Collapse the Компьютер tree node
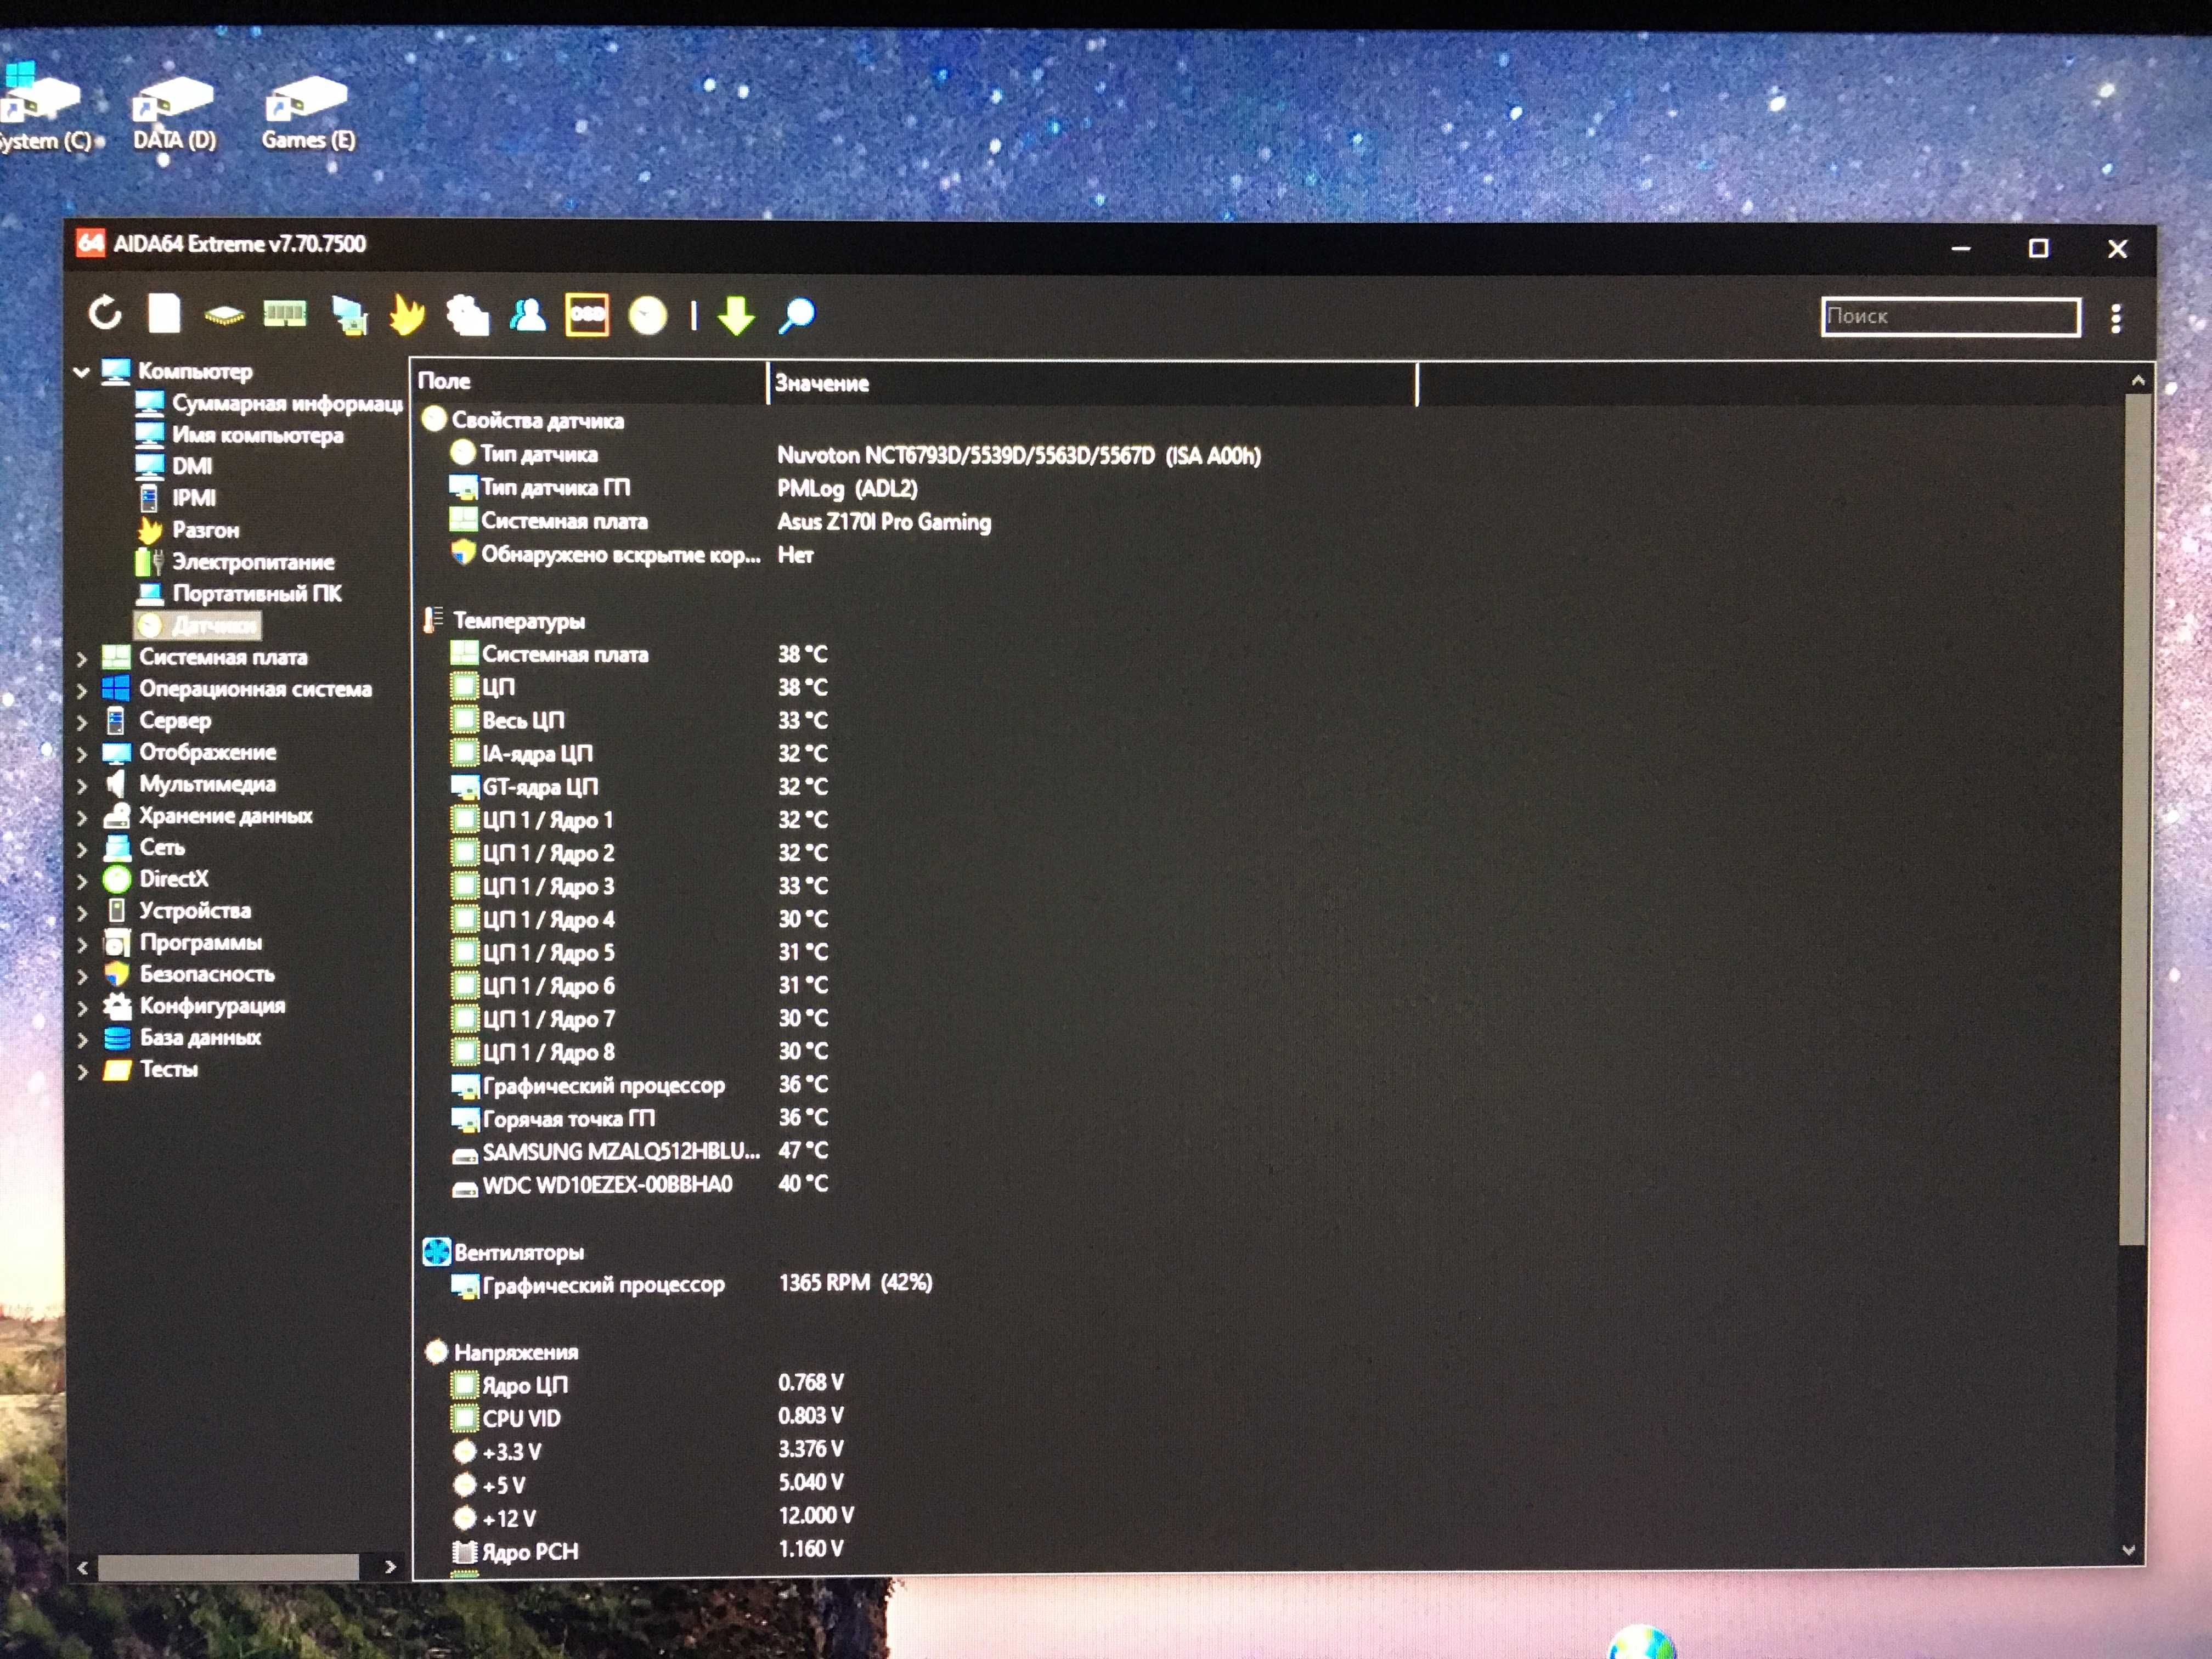The width and height of the screenshot is (2212, 1659). [82, 372]
